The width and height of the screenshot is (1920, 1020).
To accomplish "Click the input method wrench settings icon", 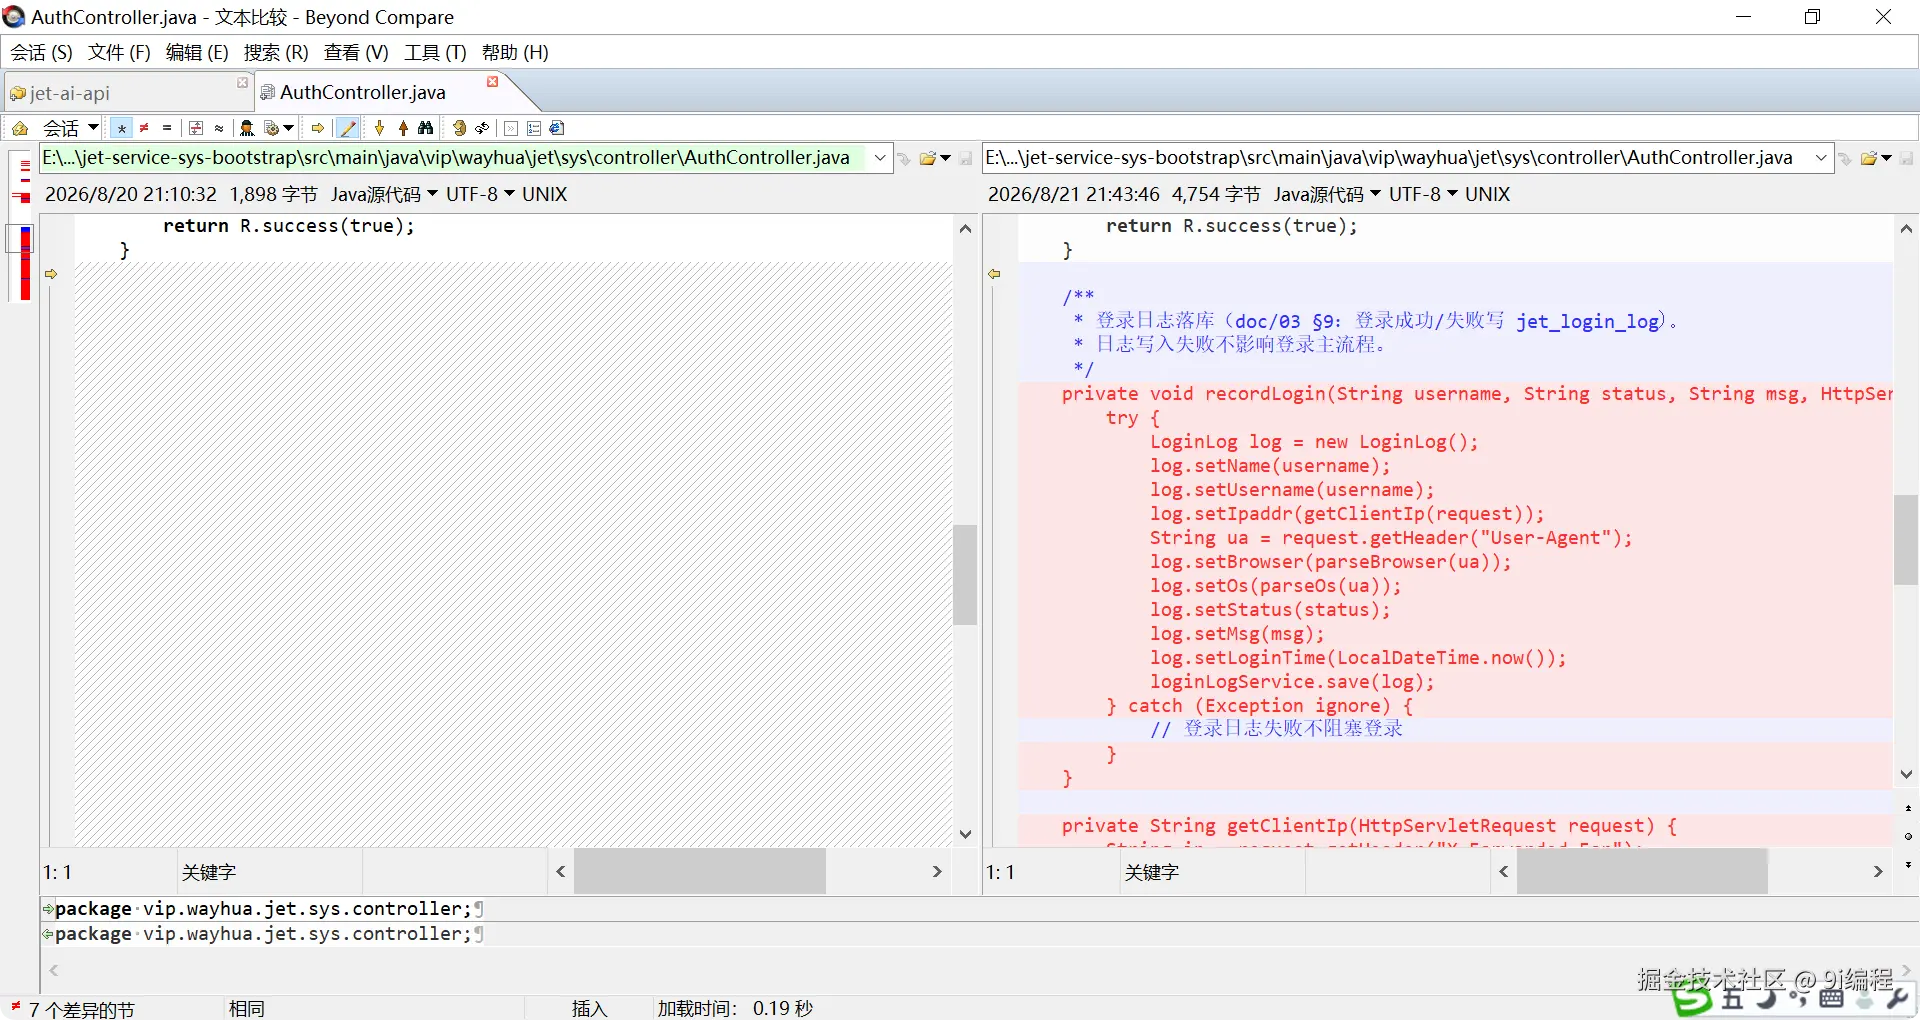I will (x=1897, y=998).
